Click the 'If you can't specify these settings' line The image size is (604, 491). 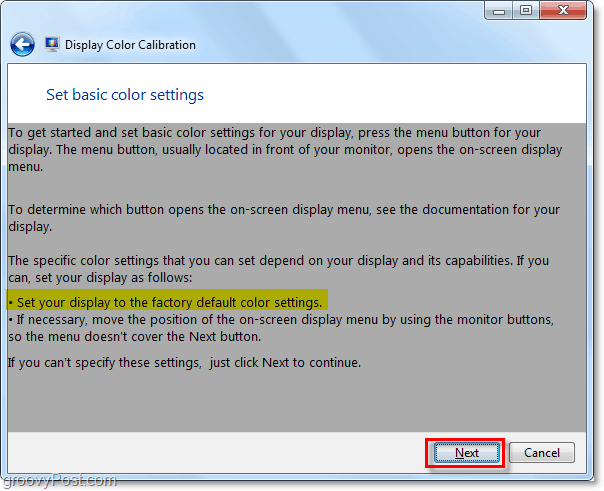tap(184, 363)
